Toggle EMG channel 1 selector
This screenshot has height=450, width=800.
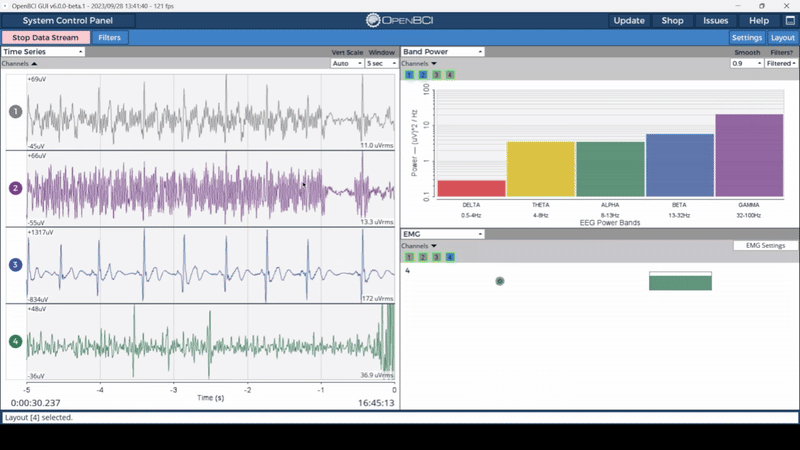click(409, 257)
